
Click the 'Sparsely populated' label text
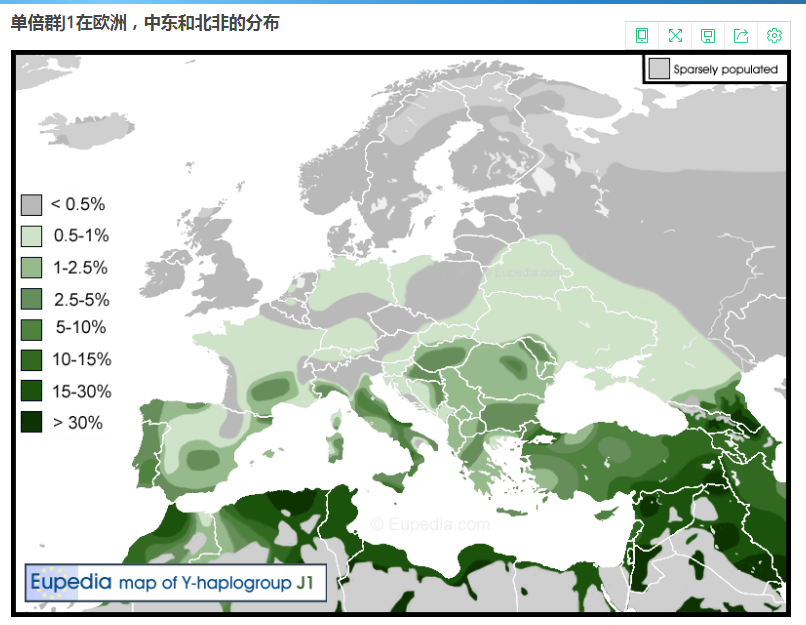(x=725, y=69)
